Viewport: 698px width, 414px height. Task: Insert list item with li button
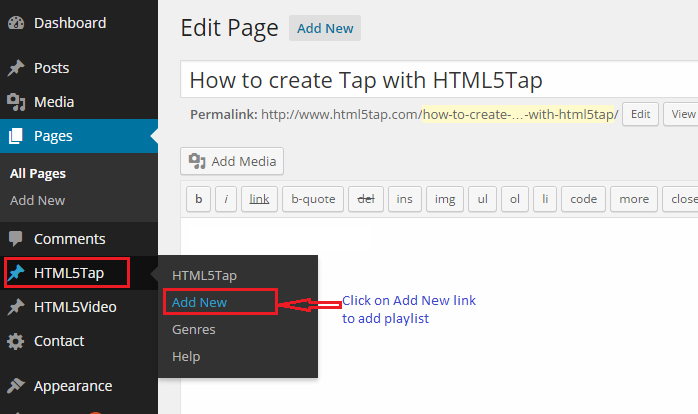545,199
